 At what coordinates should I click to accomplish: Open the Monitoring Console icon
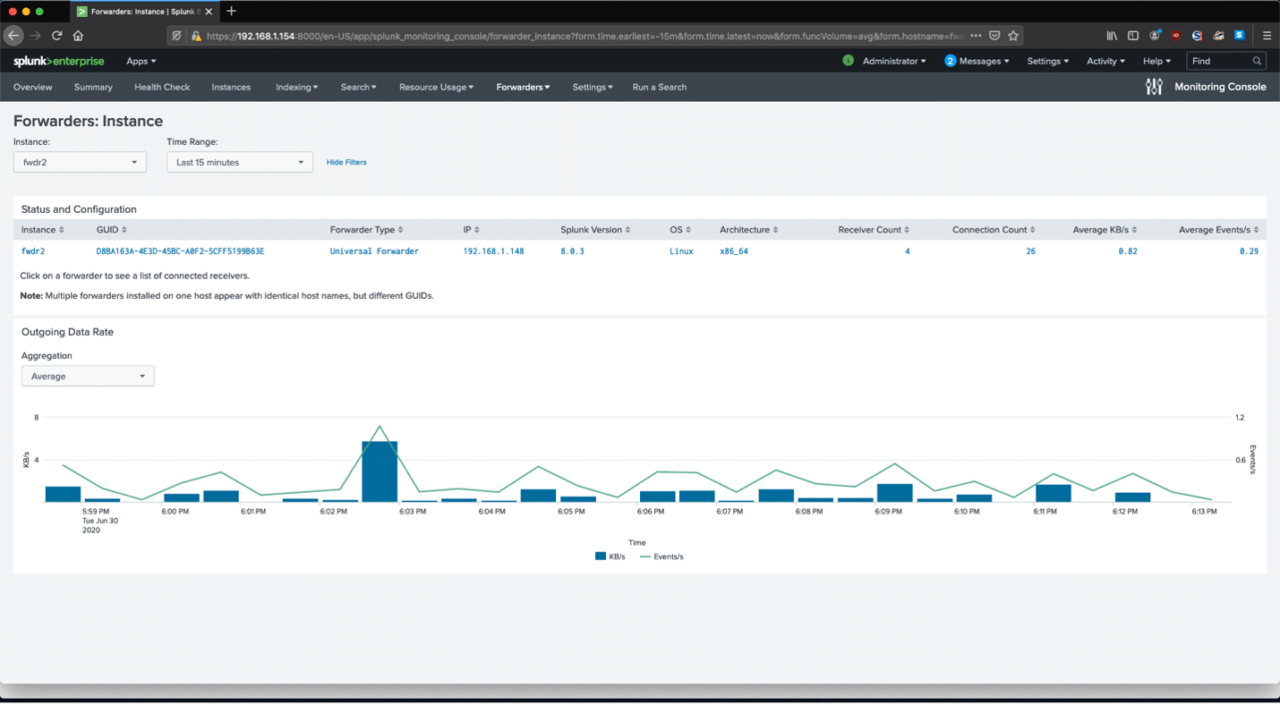[1153, 87]
